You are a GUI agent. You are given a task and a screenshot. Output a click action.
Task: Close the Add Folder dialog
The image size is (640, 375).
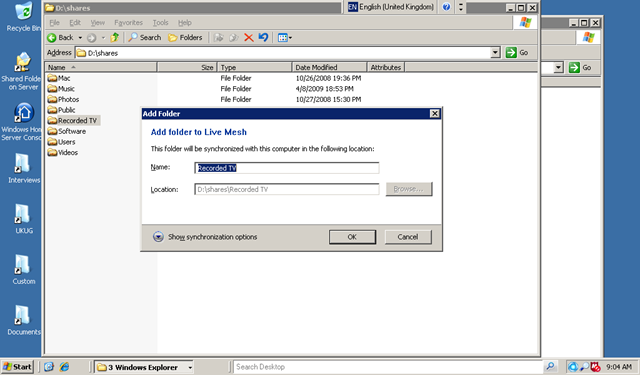click(x=435, y=114)
